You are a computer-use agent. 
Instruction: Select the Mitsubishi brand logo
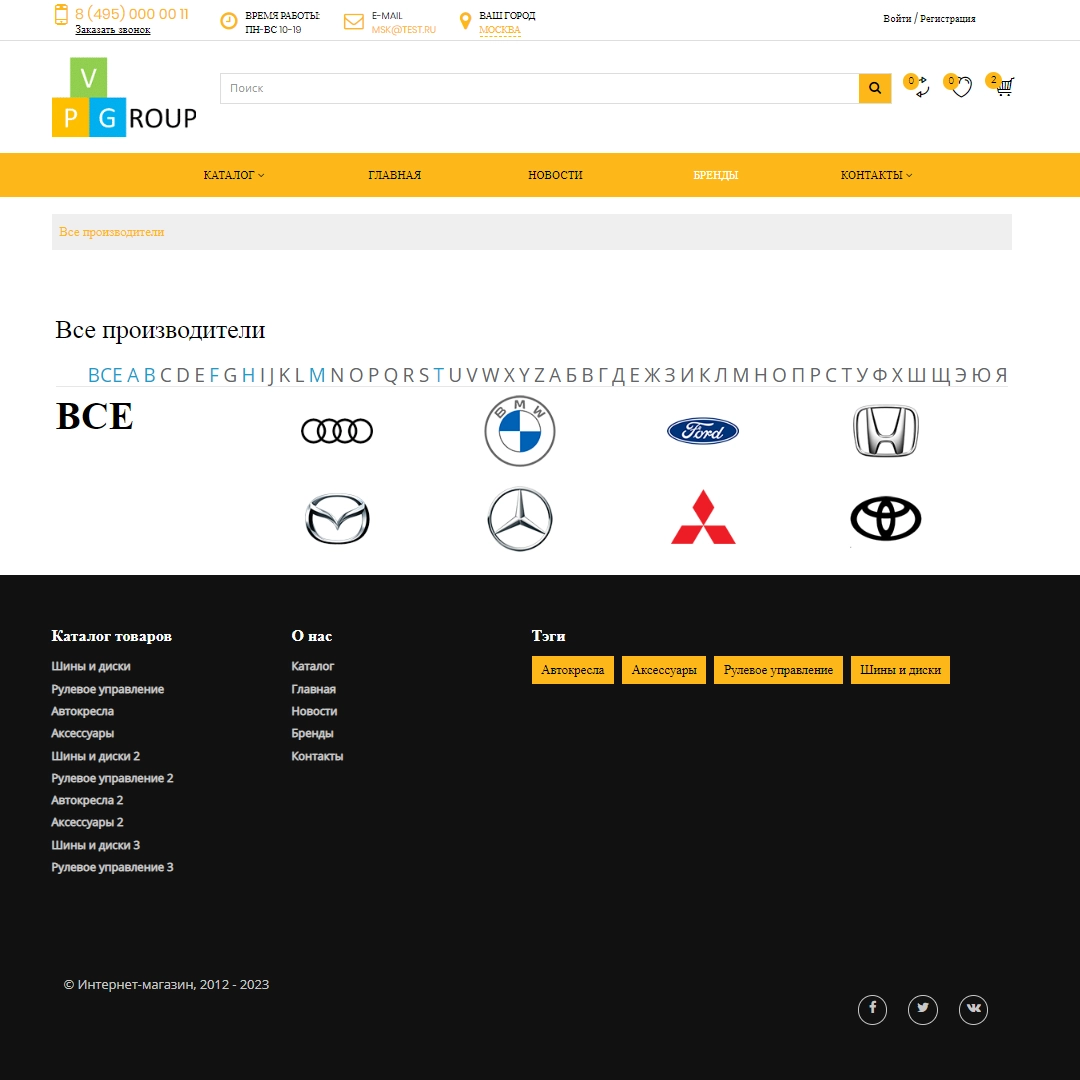click(703, 518)
